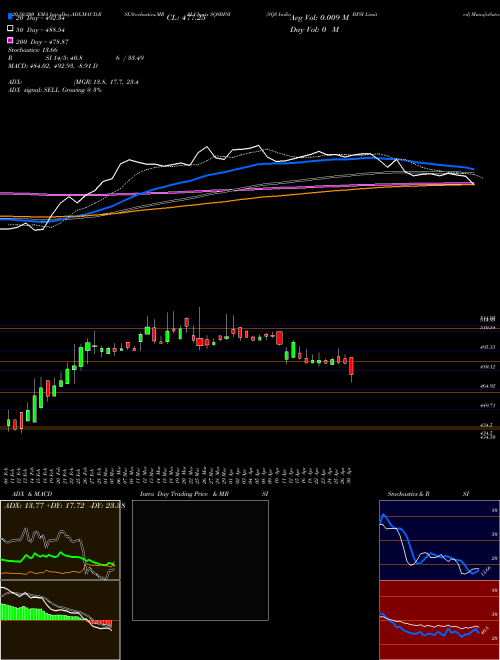Viewport: 500px width, 660px height.
Task: Click the 495.33 price axis label
Action: click(489, 347)
